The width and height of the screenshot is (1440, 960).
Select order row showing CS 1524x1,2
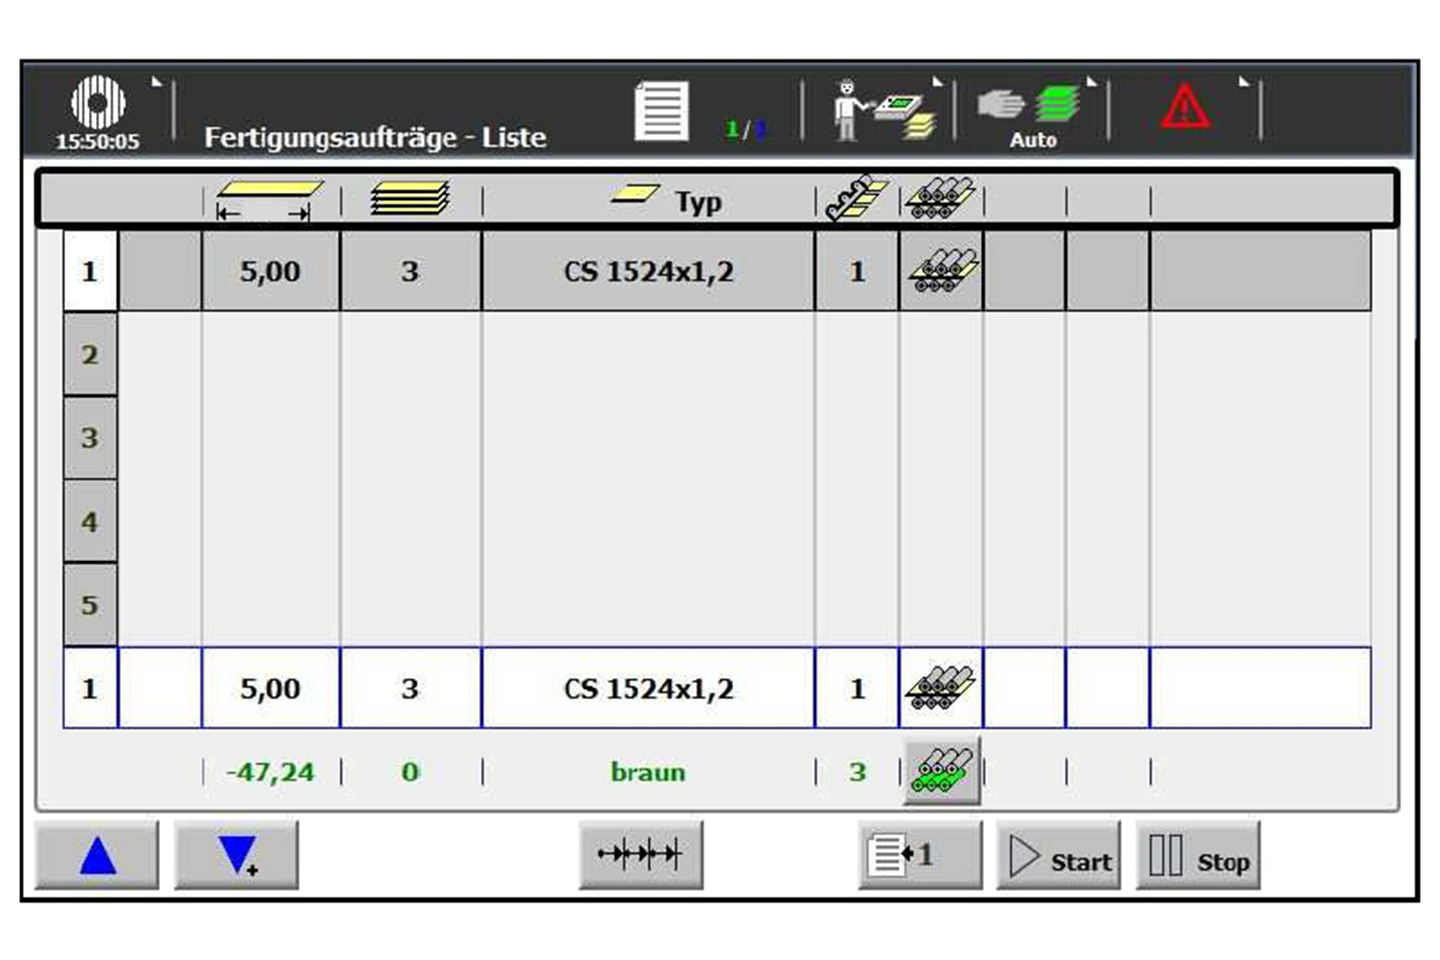click(x=650, y=270)
